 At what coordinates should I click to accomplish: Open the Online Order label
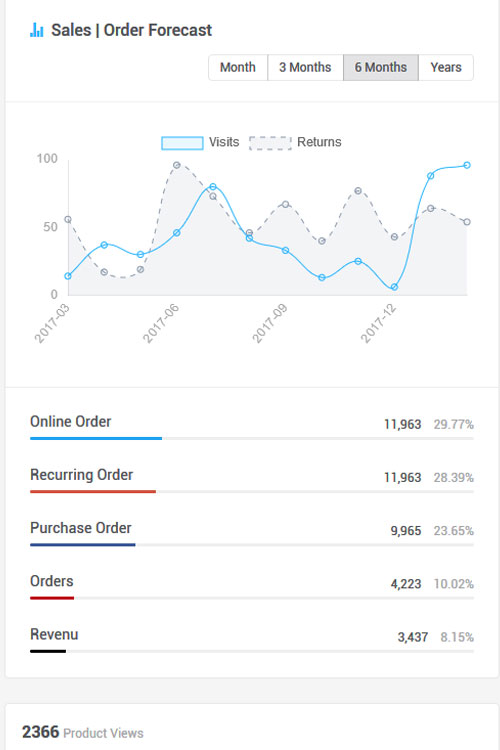coord(70,422)
